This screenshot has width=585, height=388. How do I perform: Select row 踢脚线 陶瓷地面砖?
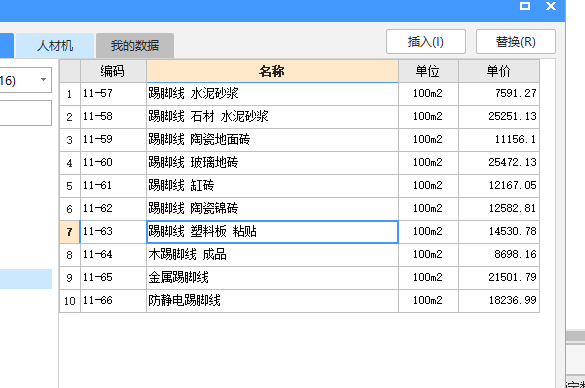click(x=272, y=140)
